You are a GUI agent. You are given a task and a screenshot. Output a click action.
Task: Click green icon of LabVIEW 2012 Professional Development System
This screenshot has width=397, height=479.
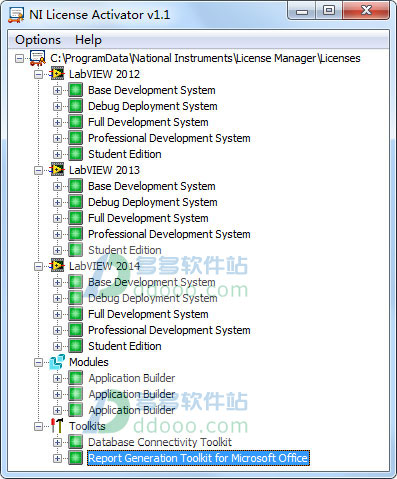click(76, 138)
